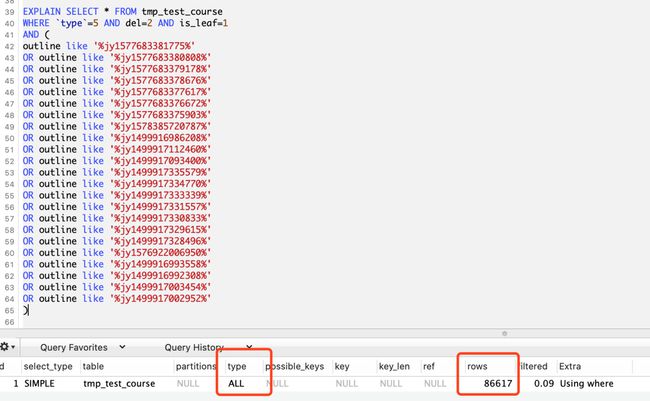Select the NULL value under partitions
Viewport: 650px width, 401px height.
[188, 384]
